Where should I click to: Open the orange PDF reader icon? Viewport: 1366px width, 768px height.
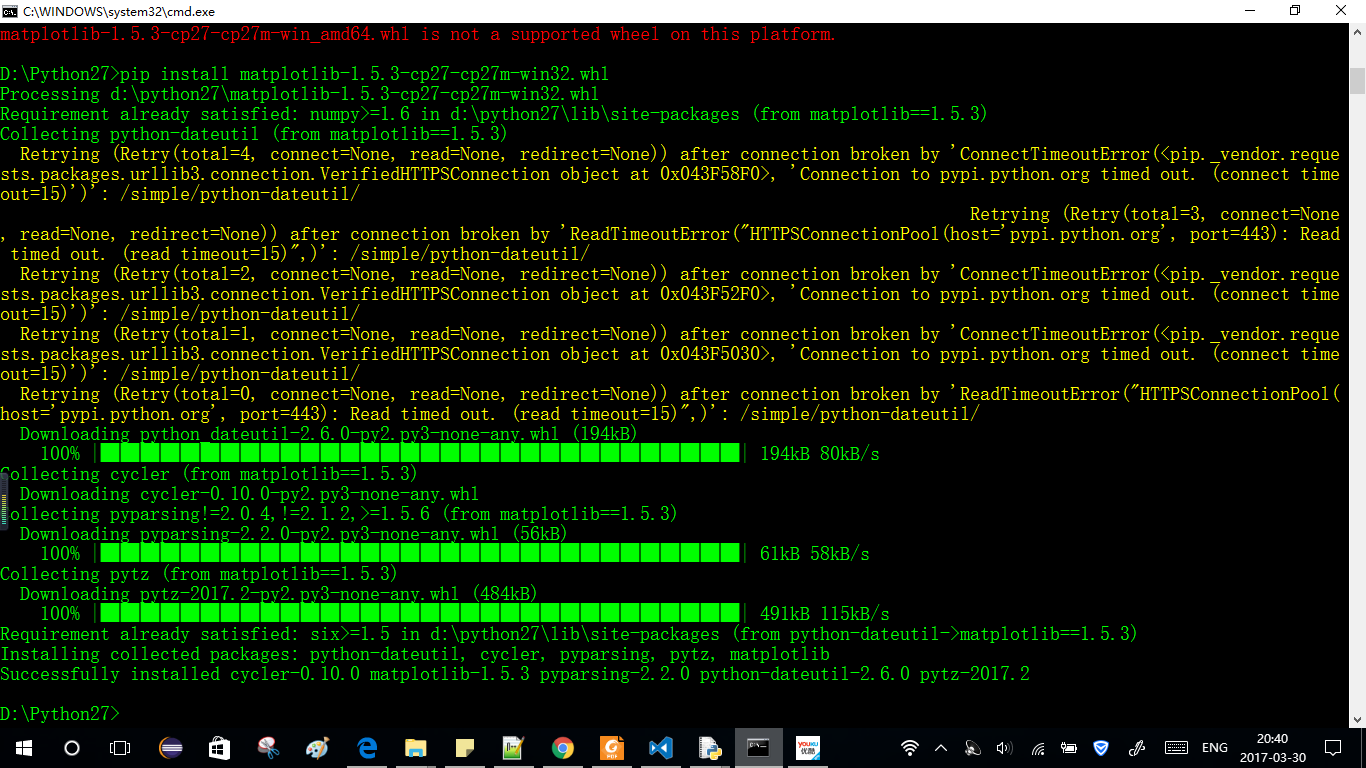coord(611,747)
